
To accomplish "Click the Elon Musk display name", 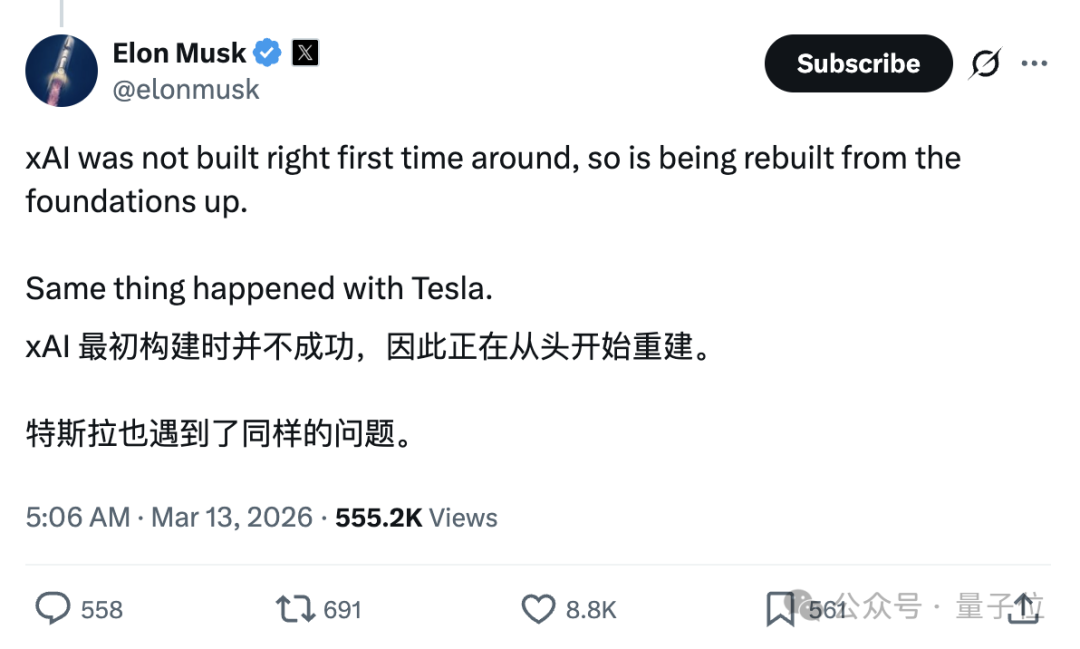I will pos(179,52).
